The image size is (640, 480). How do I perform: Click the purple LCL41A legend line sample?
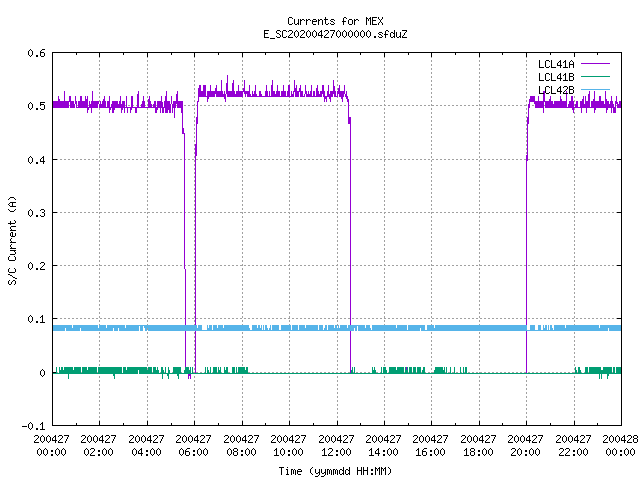[595, 64]
